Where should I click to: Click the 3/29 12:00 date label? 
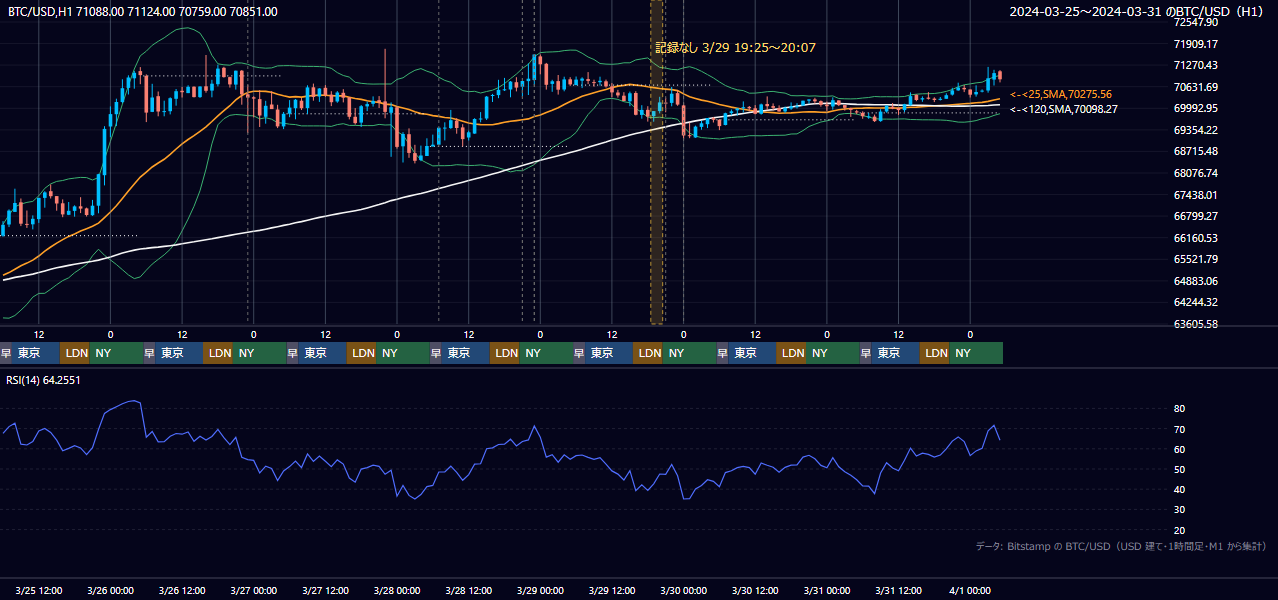612,590
